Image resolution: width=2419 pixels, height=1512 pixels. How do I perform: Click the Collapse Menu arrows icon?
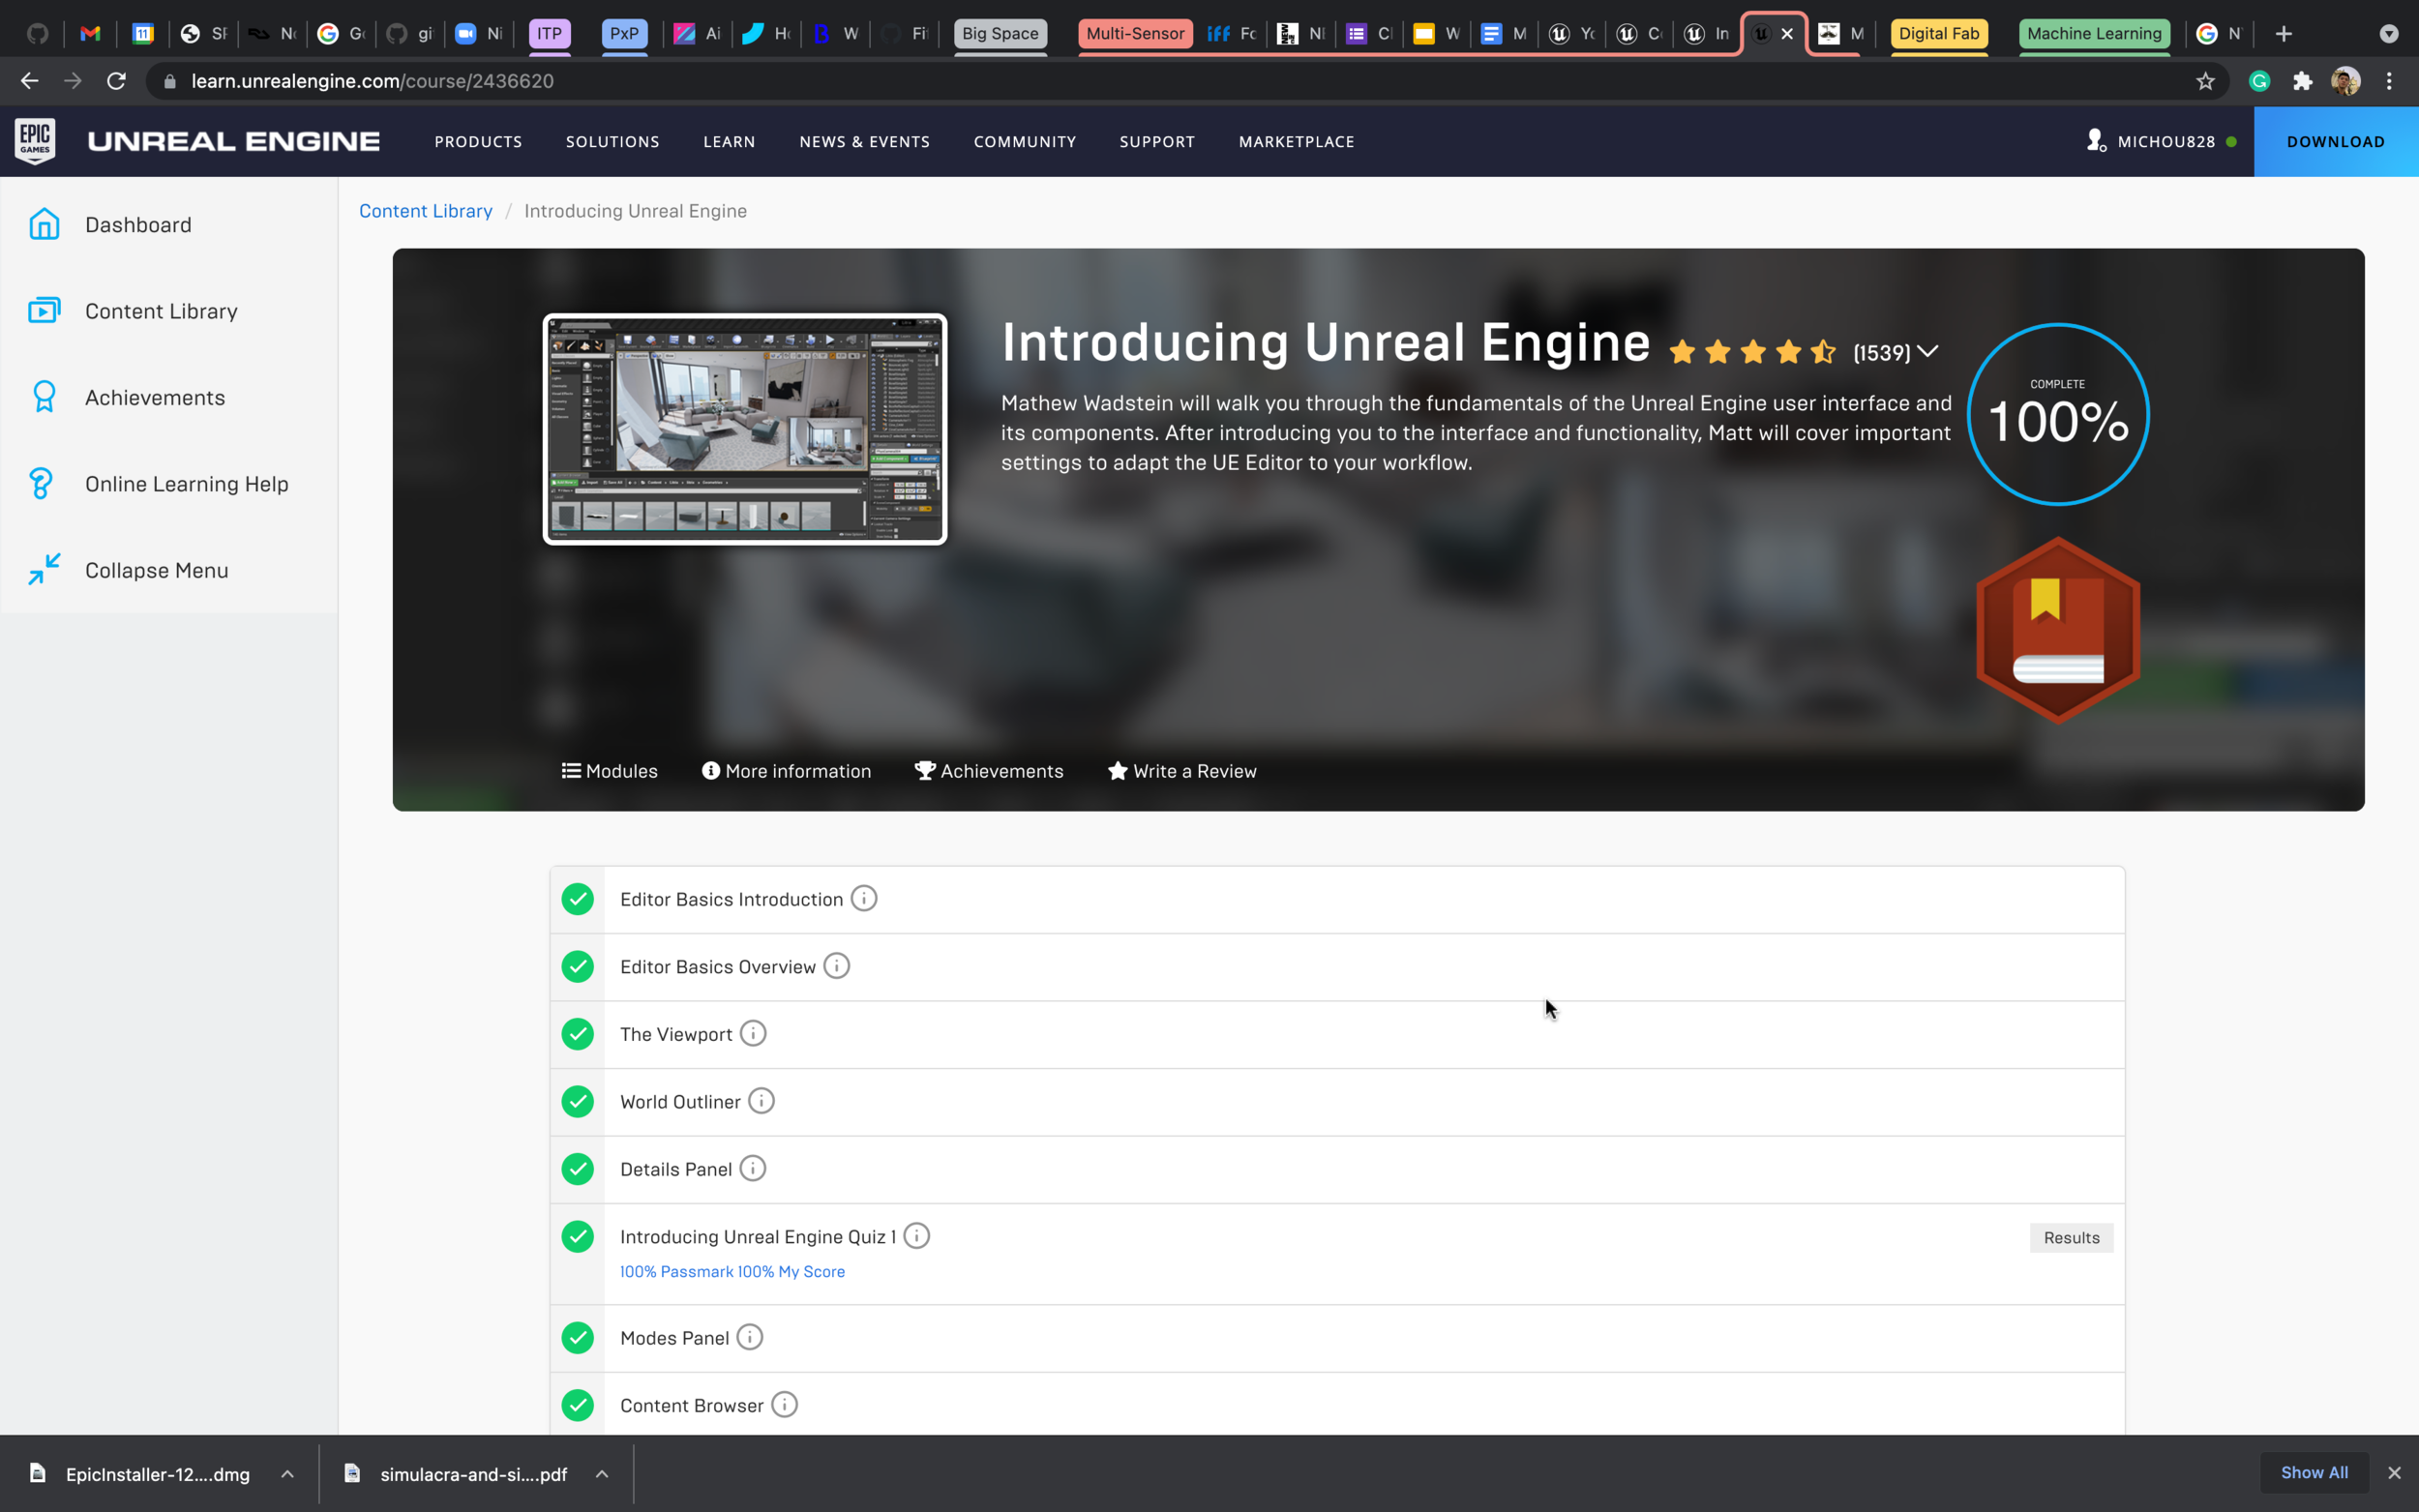tap(44, 570)
